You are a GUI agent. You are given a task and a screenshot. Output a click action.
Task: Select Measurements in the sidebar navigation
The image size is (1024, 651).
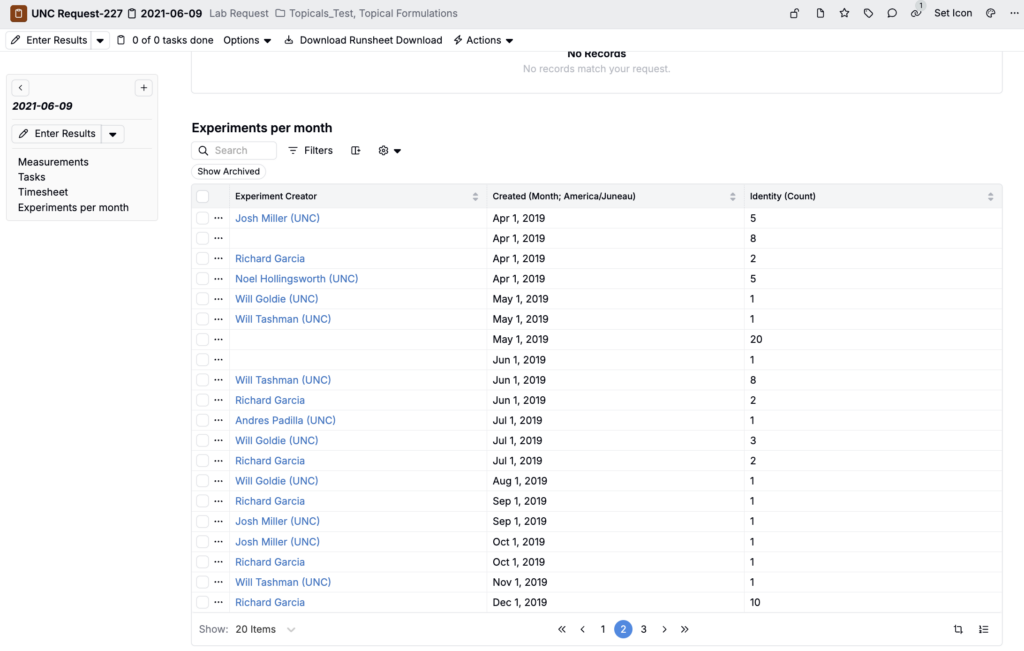pyautogui.click(x=53, y=162)
